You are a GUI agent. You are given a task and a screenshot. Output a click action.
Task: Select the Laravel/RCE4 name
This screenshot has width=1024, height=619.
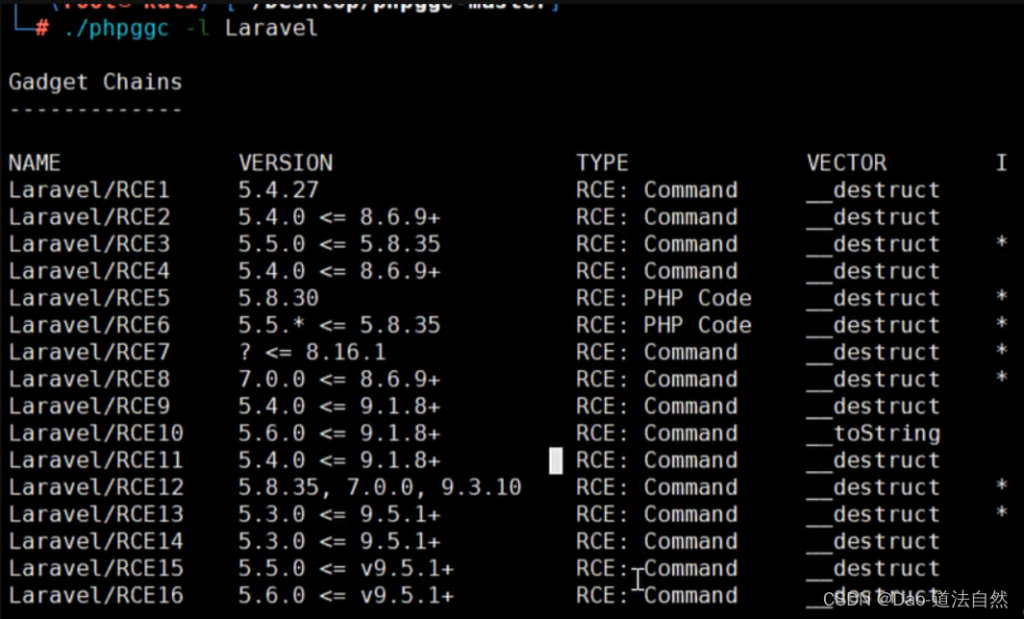[89, 271]
